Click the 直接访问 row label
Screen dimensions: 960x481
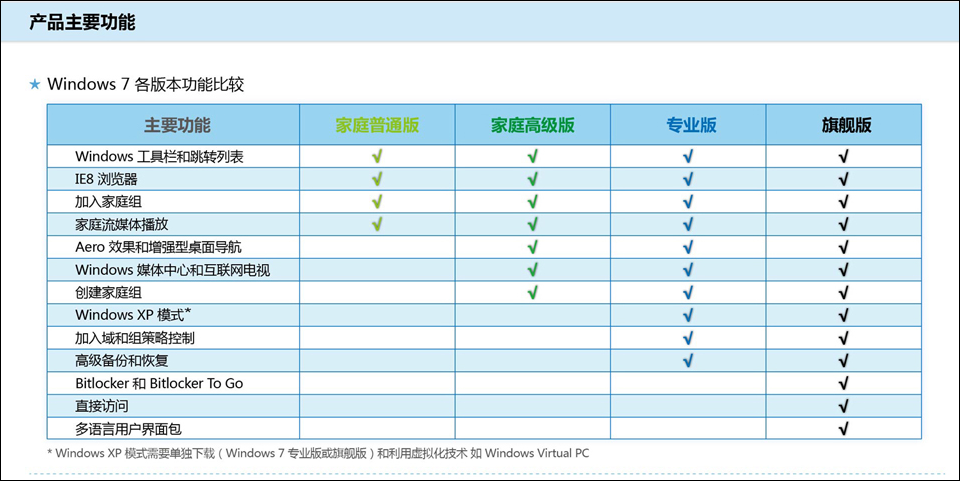102,406
